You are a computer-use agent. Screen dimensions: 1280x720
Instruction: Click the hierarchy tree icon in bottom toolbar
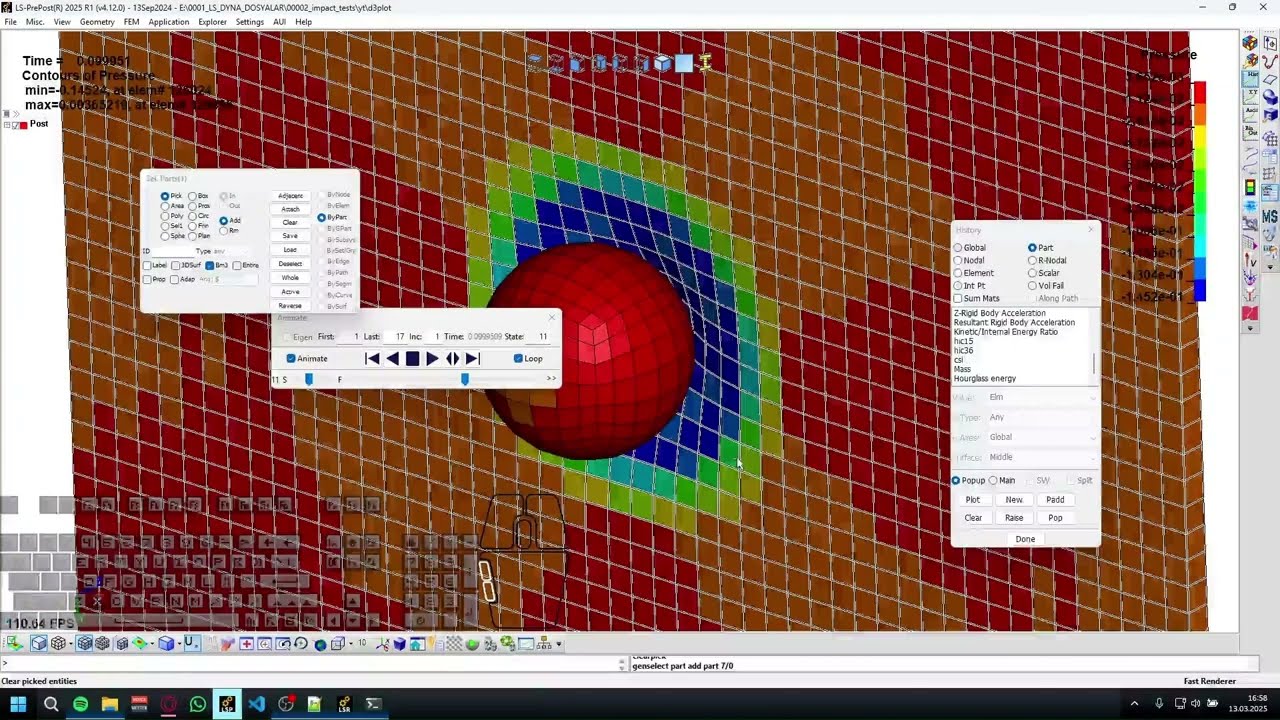tap(543, 644)
